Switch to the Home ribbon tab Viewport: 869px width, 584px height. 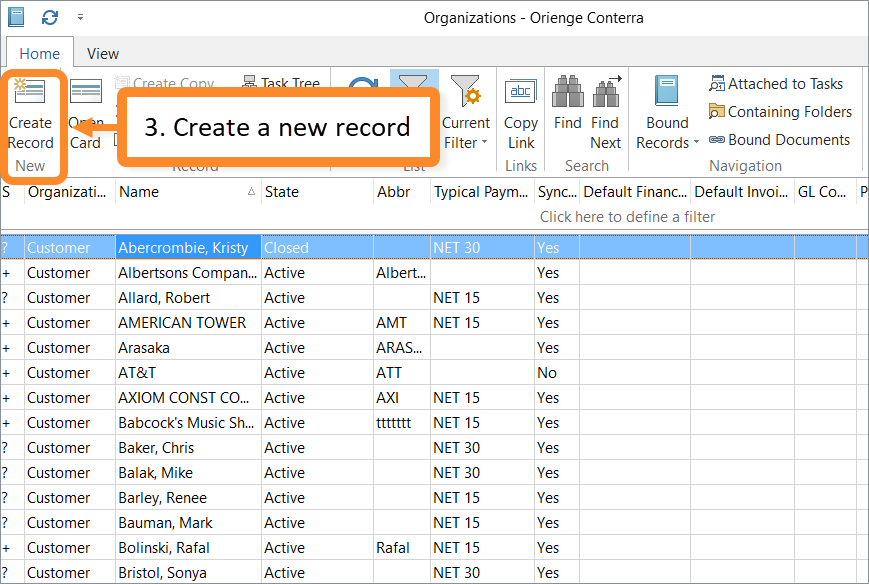click(x=39, y=54)
